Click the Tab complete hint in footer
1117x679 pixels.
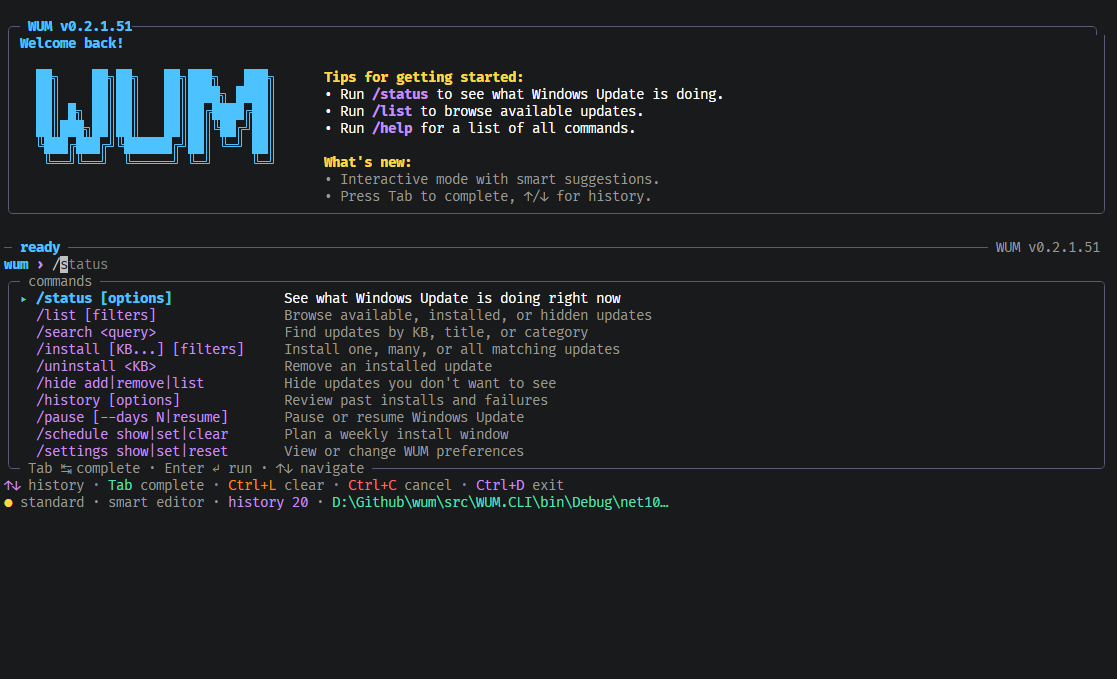156,485
